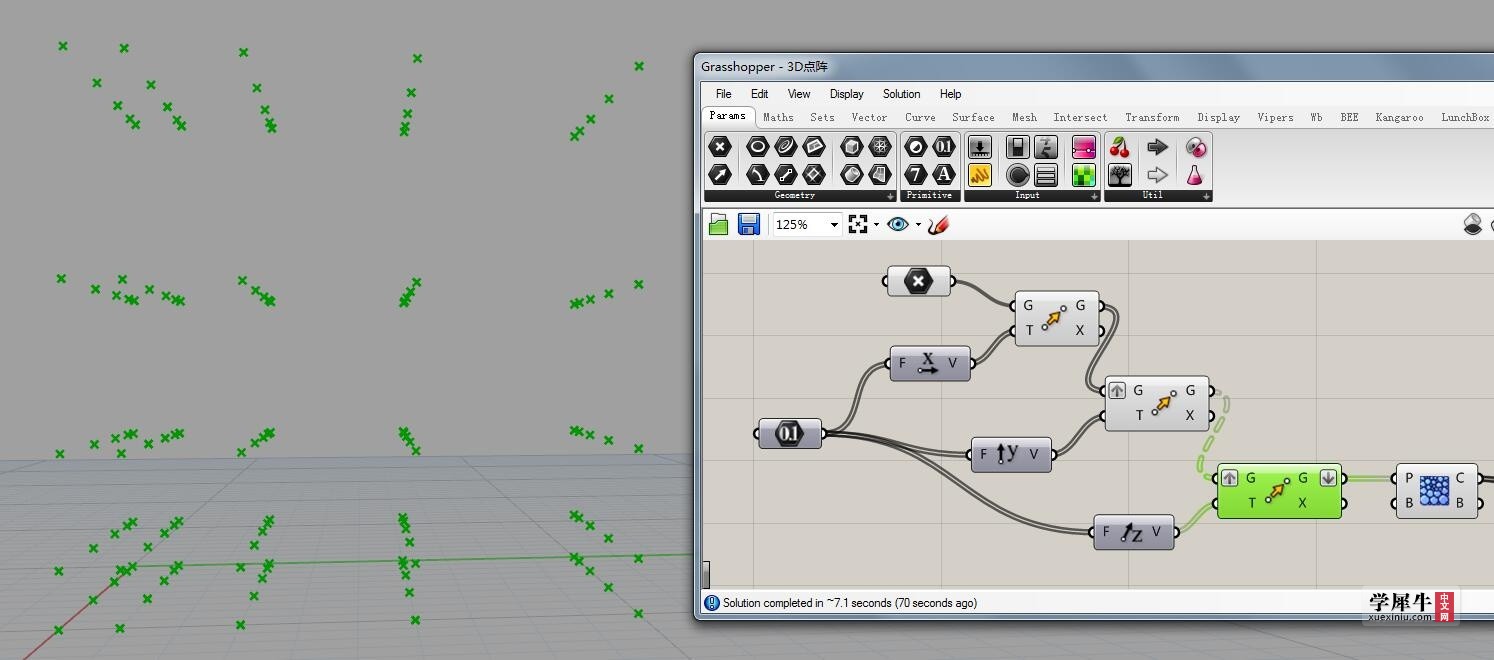Select the Boolean Toggle input icon
This screenshot has width=1494, height=660.
(1018, 147)
